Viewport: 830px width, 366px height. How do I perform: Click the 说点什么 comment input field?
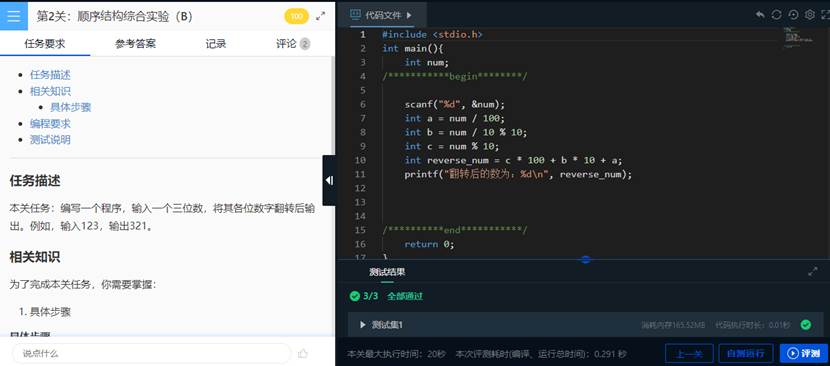(x=152, y=353)
